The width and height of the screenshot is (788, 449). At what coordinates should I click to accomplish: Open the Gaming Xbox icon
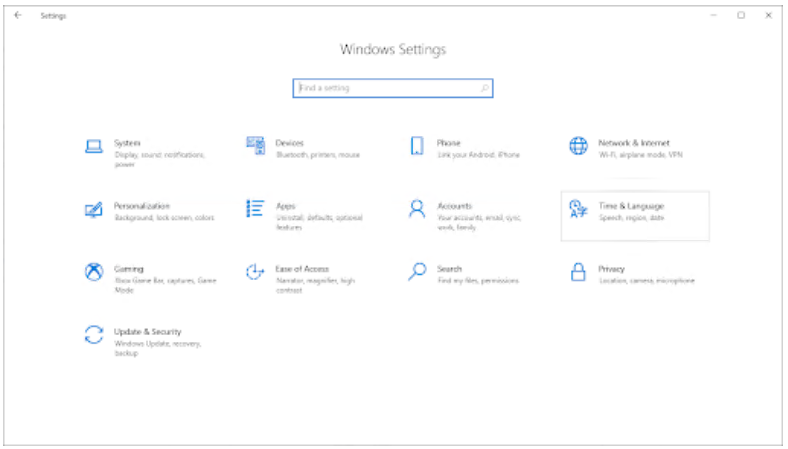click(x=94, y=272)
